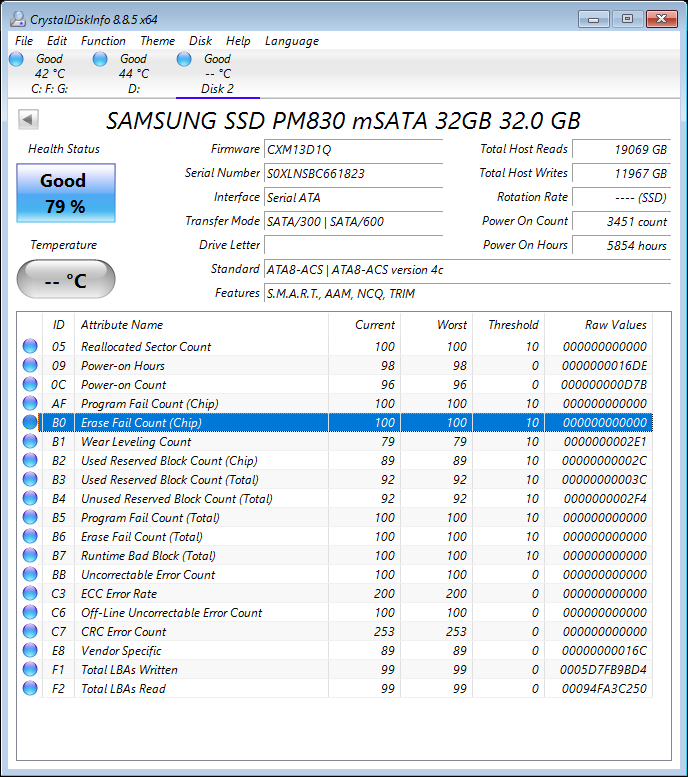Screen dimensions: 688x777
Task: Switch to the C: F: G: disk tab
Action: [x=50, y=74]
